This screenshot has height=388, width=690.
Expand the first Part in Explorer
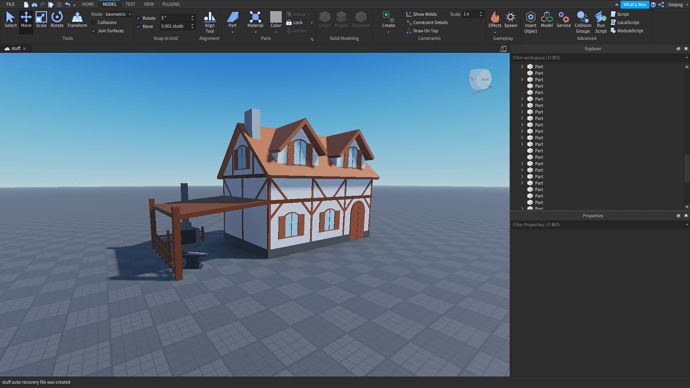pyautogui.click(x=522, y=66)
